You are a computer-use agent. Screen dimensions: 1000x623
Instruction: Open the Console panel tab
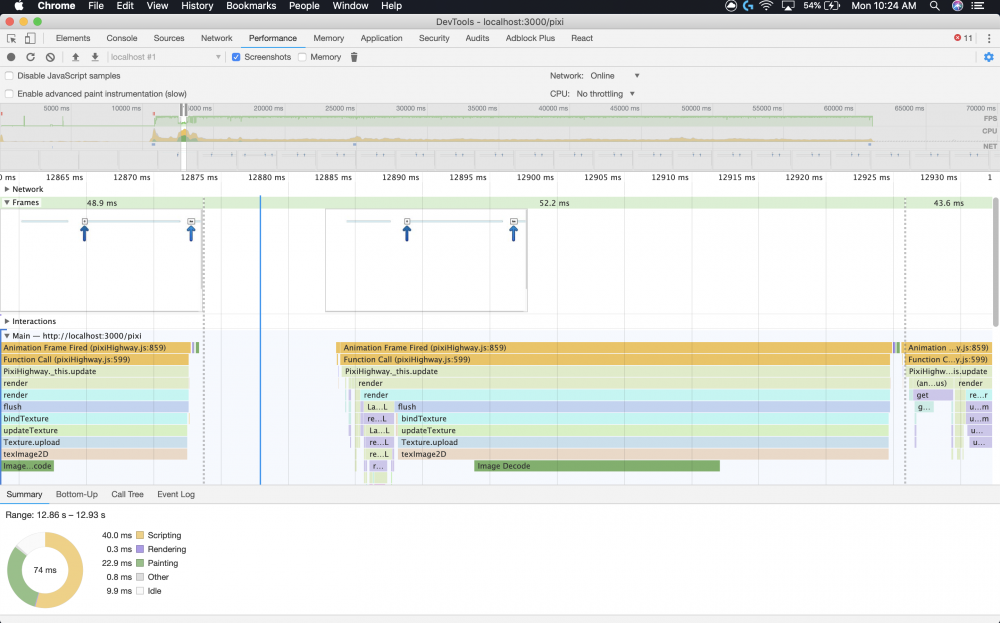122,38
